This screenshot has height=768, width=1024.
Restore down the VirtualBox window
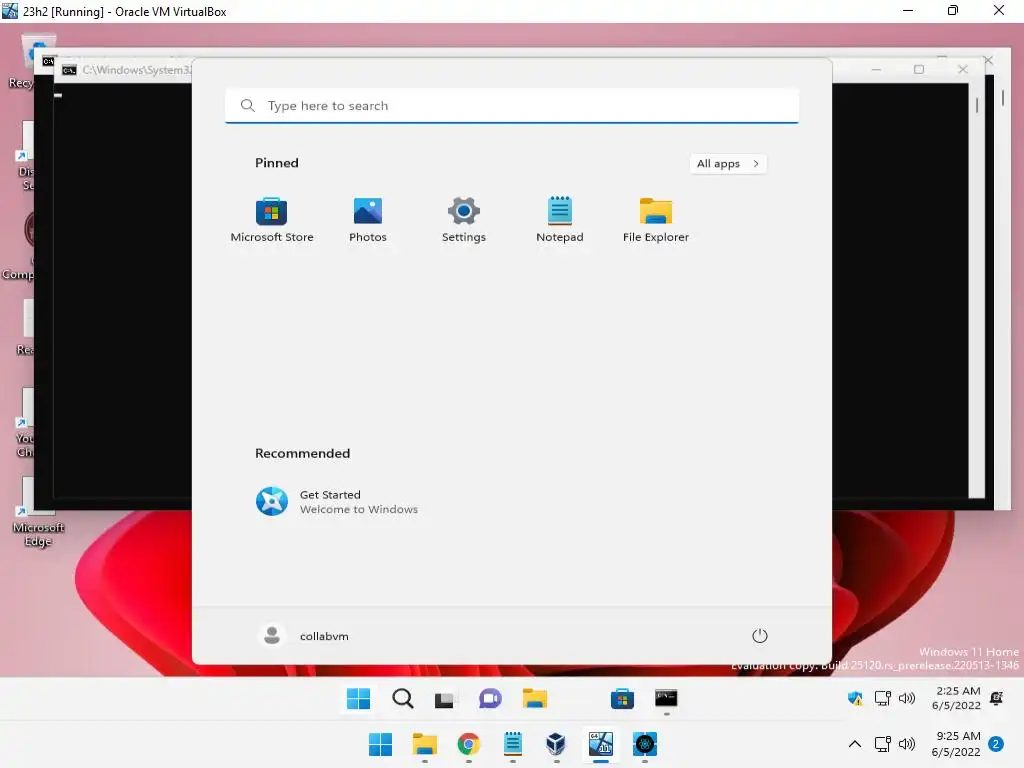(x=953, y=10)
